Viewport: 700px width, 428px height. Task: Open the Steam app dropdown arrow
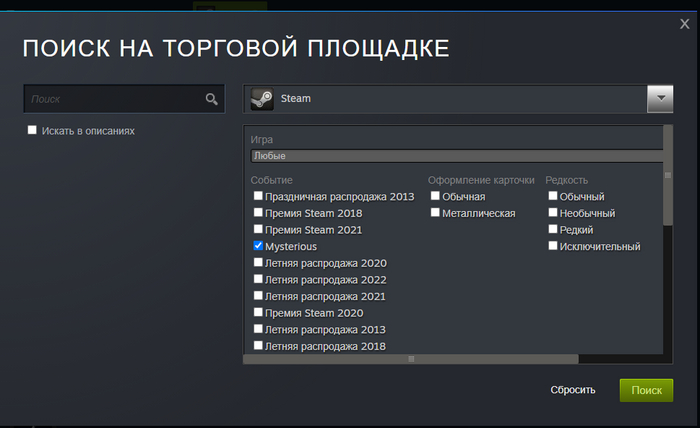click(660, 99)
